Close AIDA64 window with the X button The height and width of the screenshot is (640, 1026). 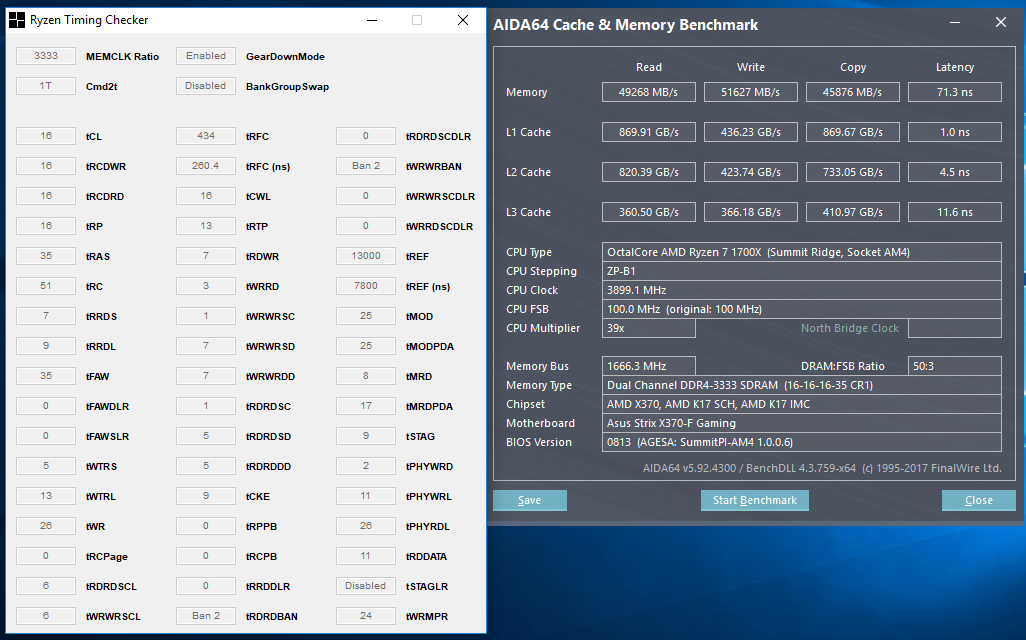pyautogui.click(x=1000, y=23)
